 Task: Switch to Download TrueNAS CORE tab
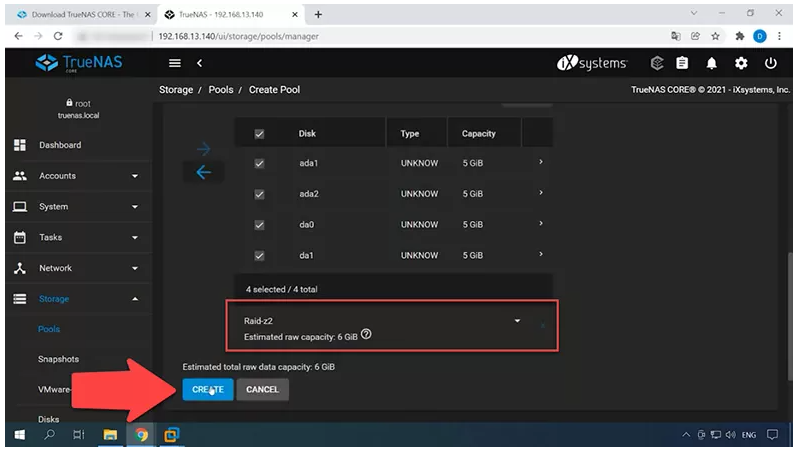pos(83,15)
